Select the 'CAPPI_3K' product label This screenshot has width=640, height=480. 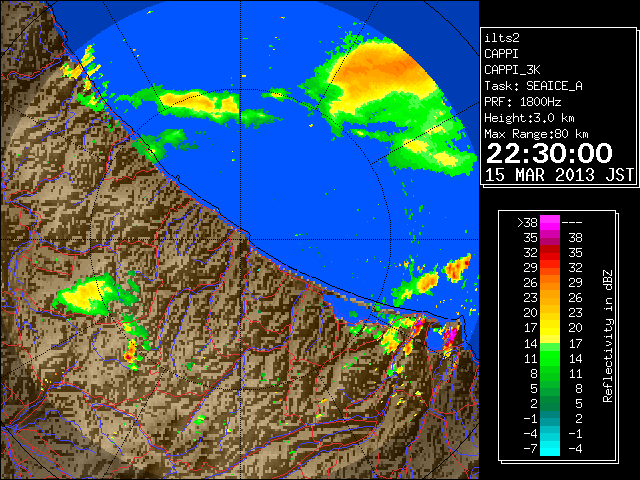512,70
